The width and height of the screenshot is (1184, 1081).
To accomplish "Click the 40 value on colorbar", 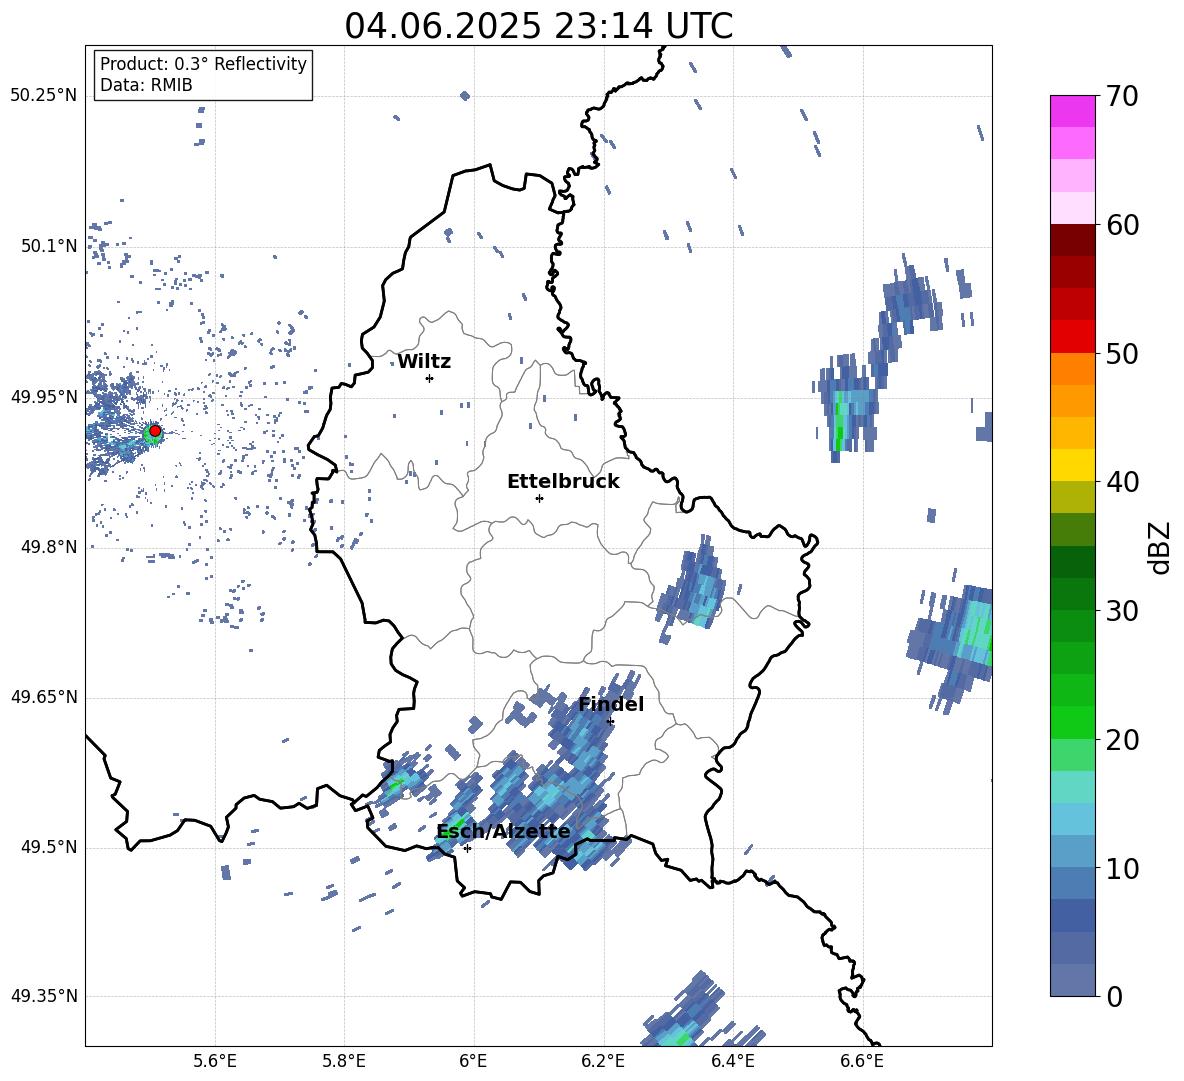I will coord(1122,482).
